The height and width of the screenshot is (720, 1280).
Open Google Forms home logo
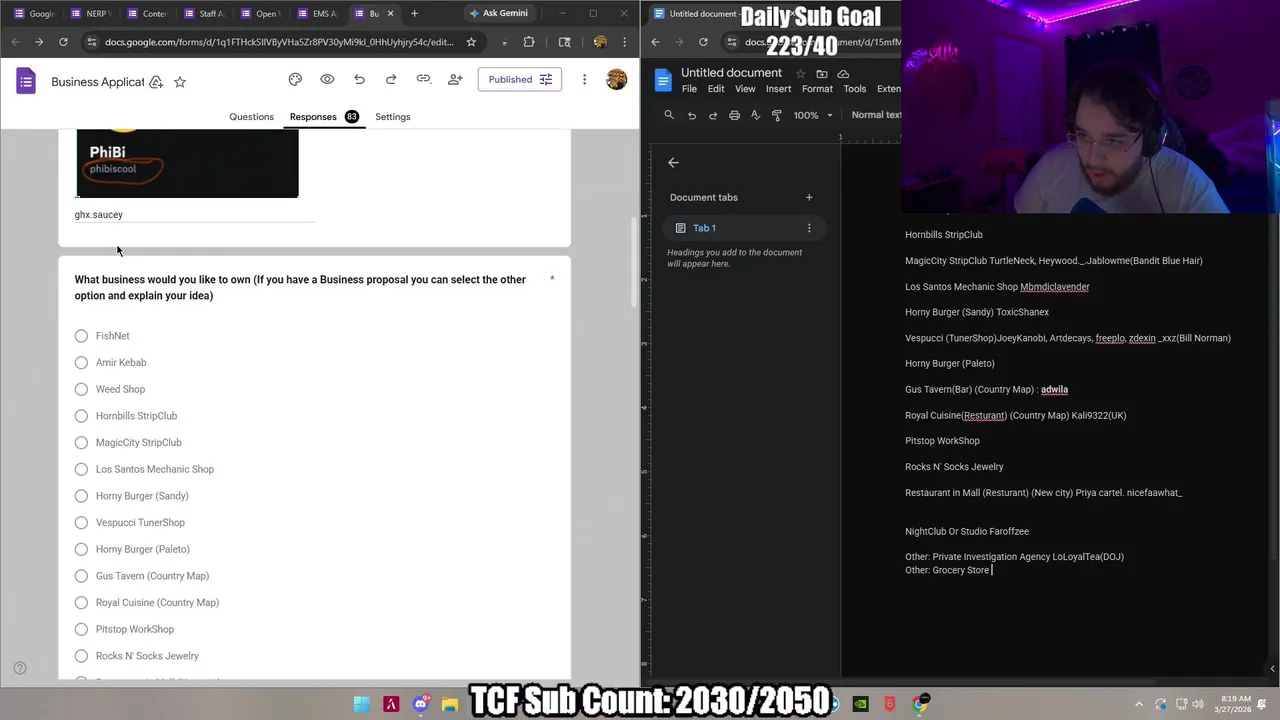(x=26, y=81)
